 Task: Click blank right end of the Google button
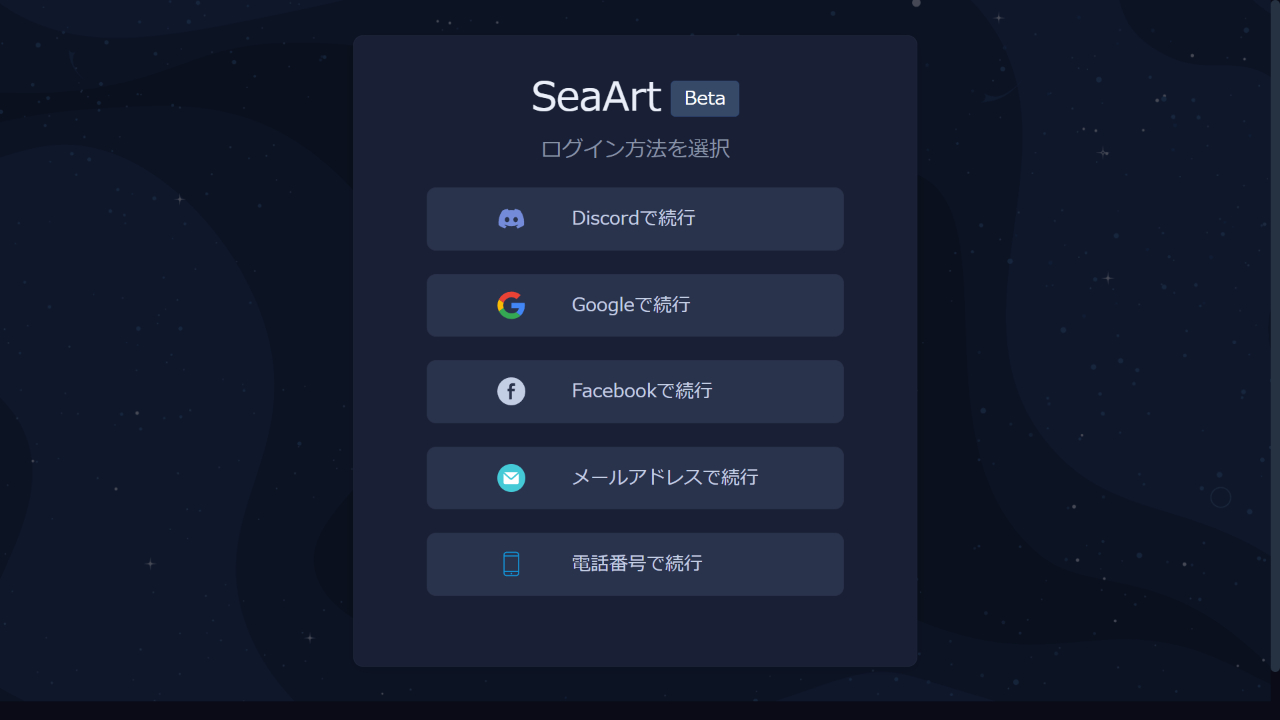[790, 305]
